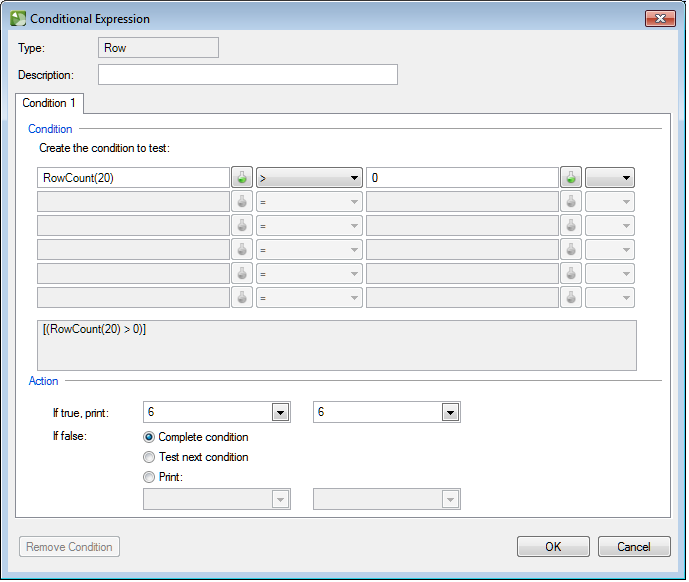Select the Complete condition radio button

point(150,437)
